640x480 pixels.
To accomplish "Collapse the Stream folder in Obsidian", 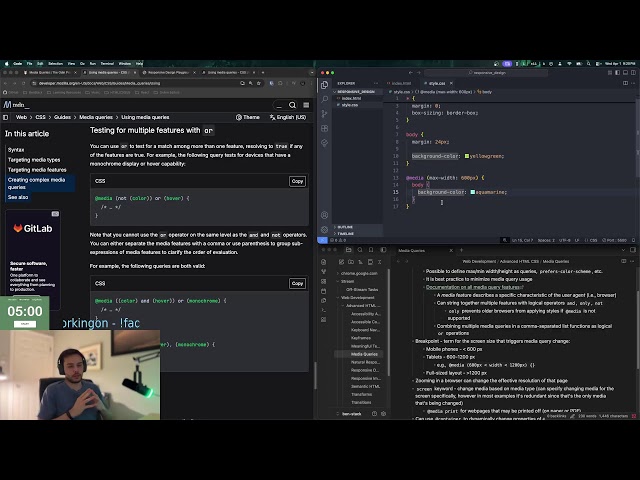I will (x=348, y=281).
